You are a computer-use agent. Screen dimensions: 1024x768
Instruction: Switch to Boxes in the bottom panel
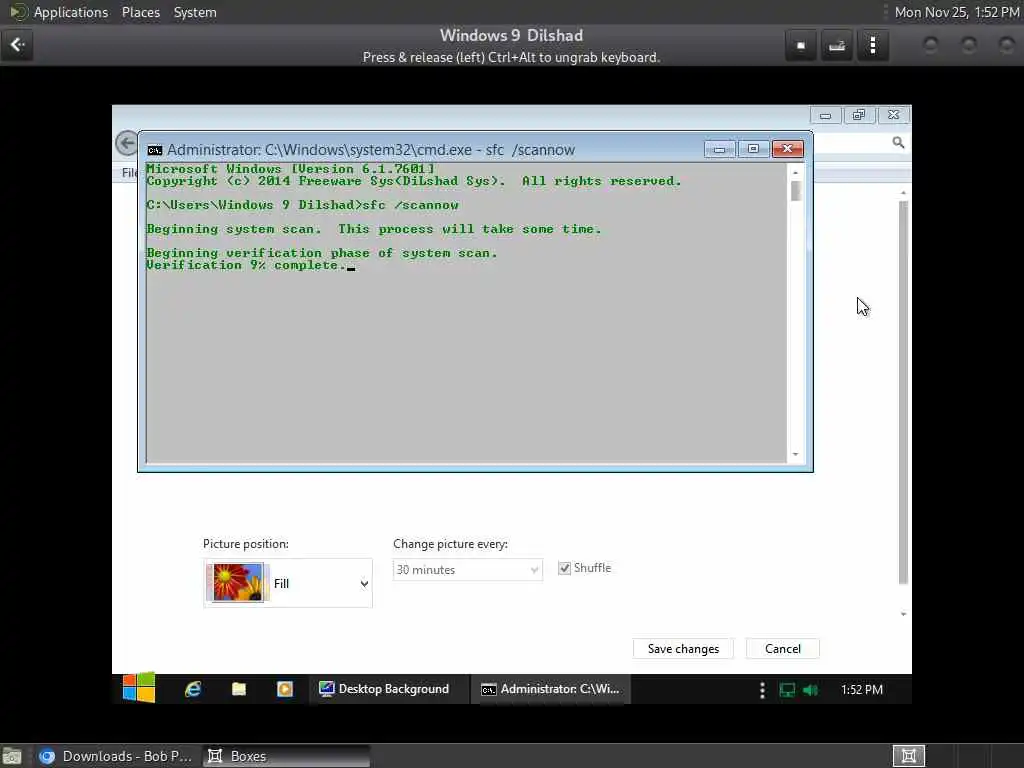tap(285, 756)
